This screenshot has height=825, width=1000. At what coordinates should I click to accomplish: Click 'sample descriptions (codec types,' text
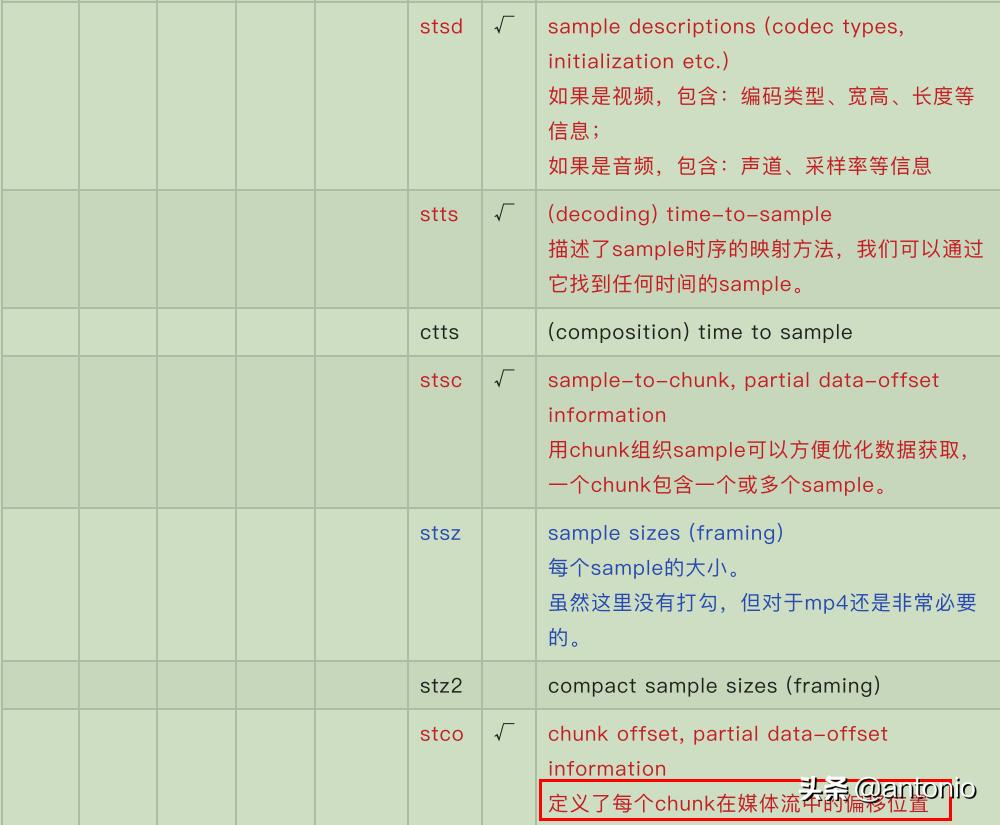point(726,27)
